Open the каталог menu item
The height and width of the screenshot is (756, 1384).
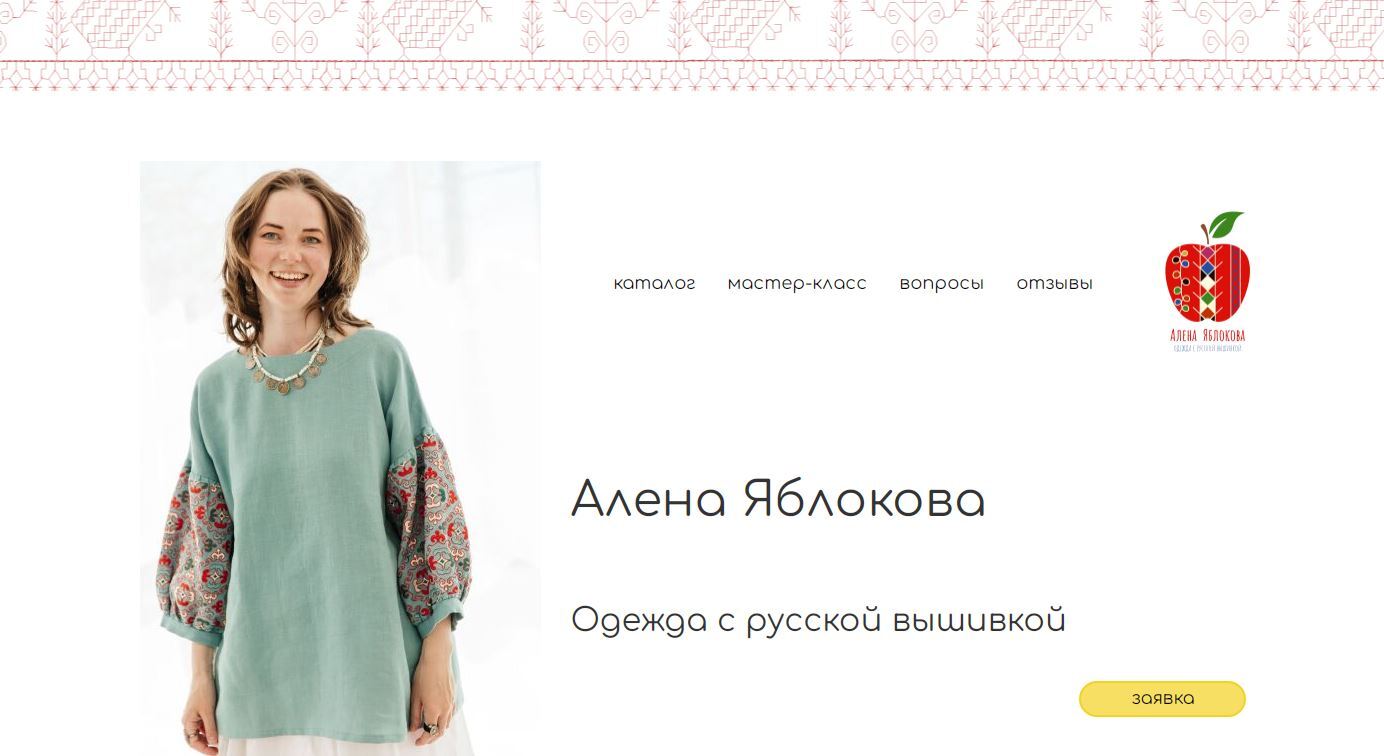pyautogui.click(x=654, y=284)
